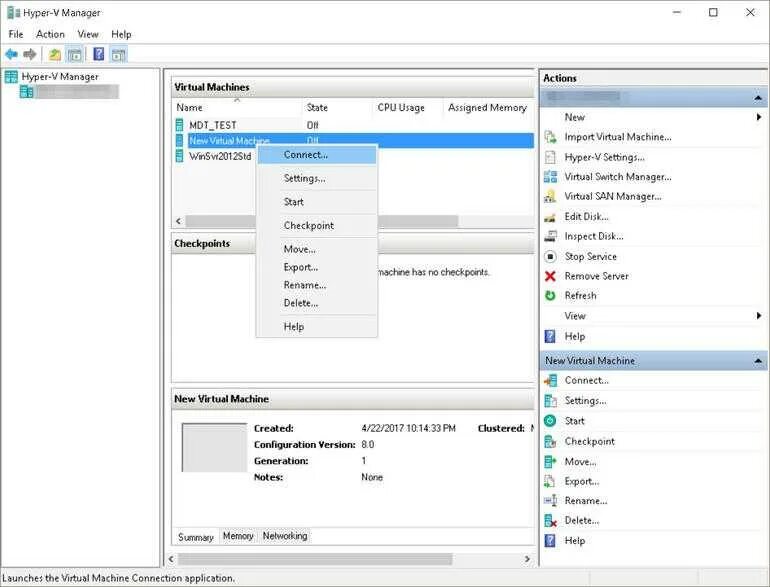This screenshot has width=770, height=587.
Task: Sort by the Name column header
Action: point(237,108)
